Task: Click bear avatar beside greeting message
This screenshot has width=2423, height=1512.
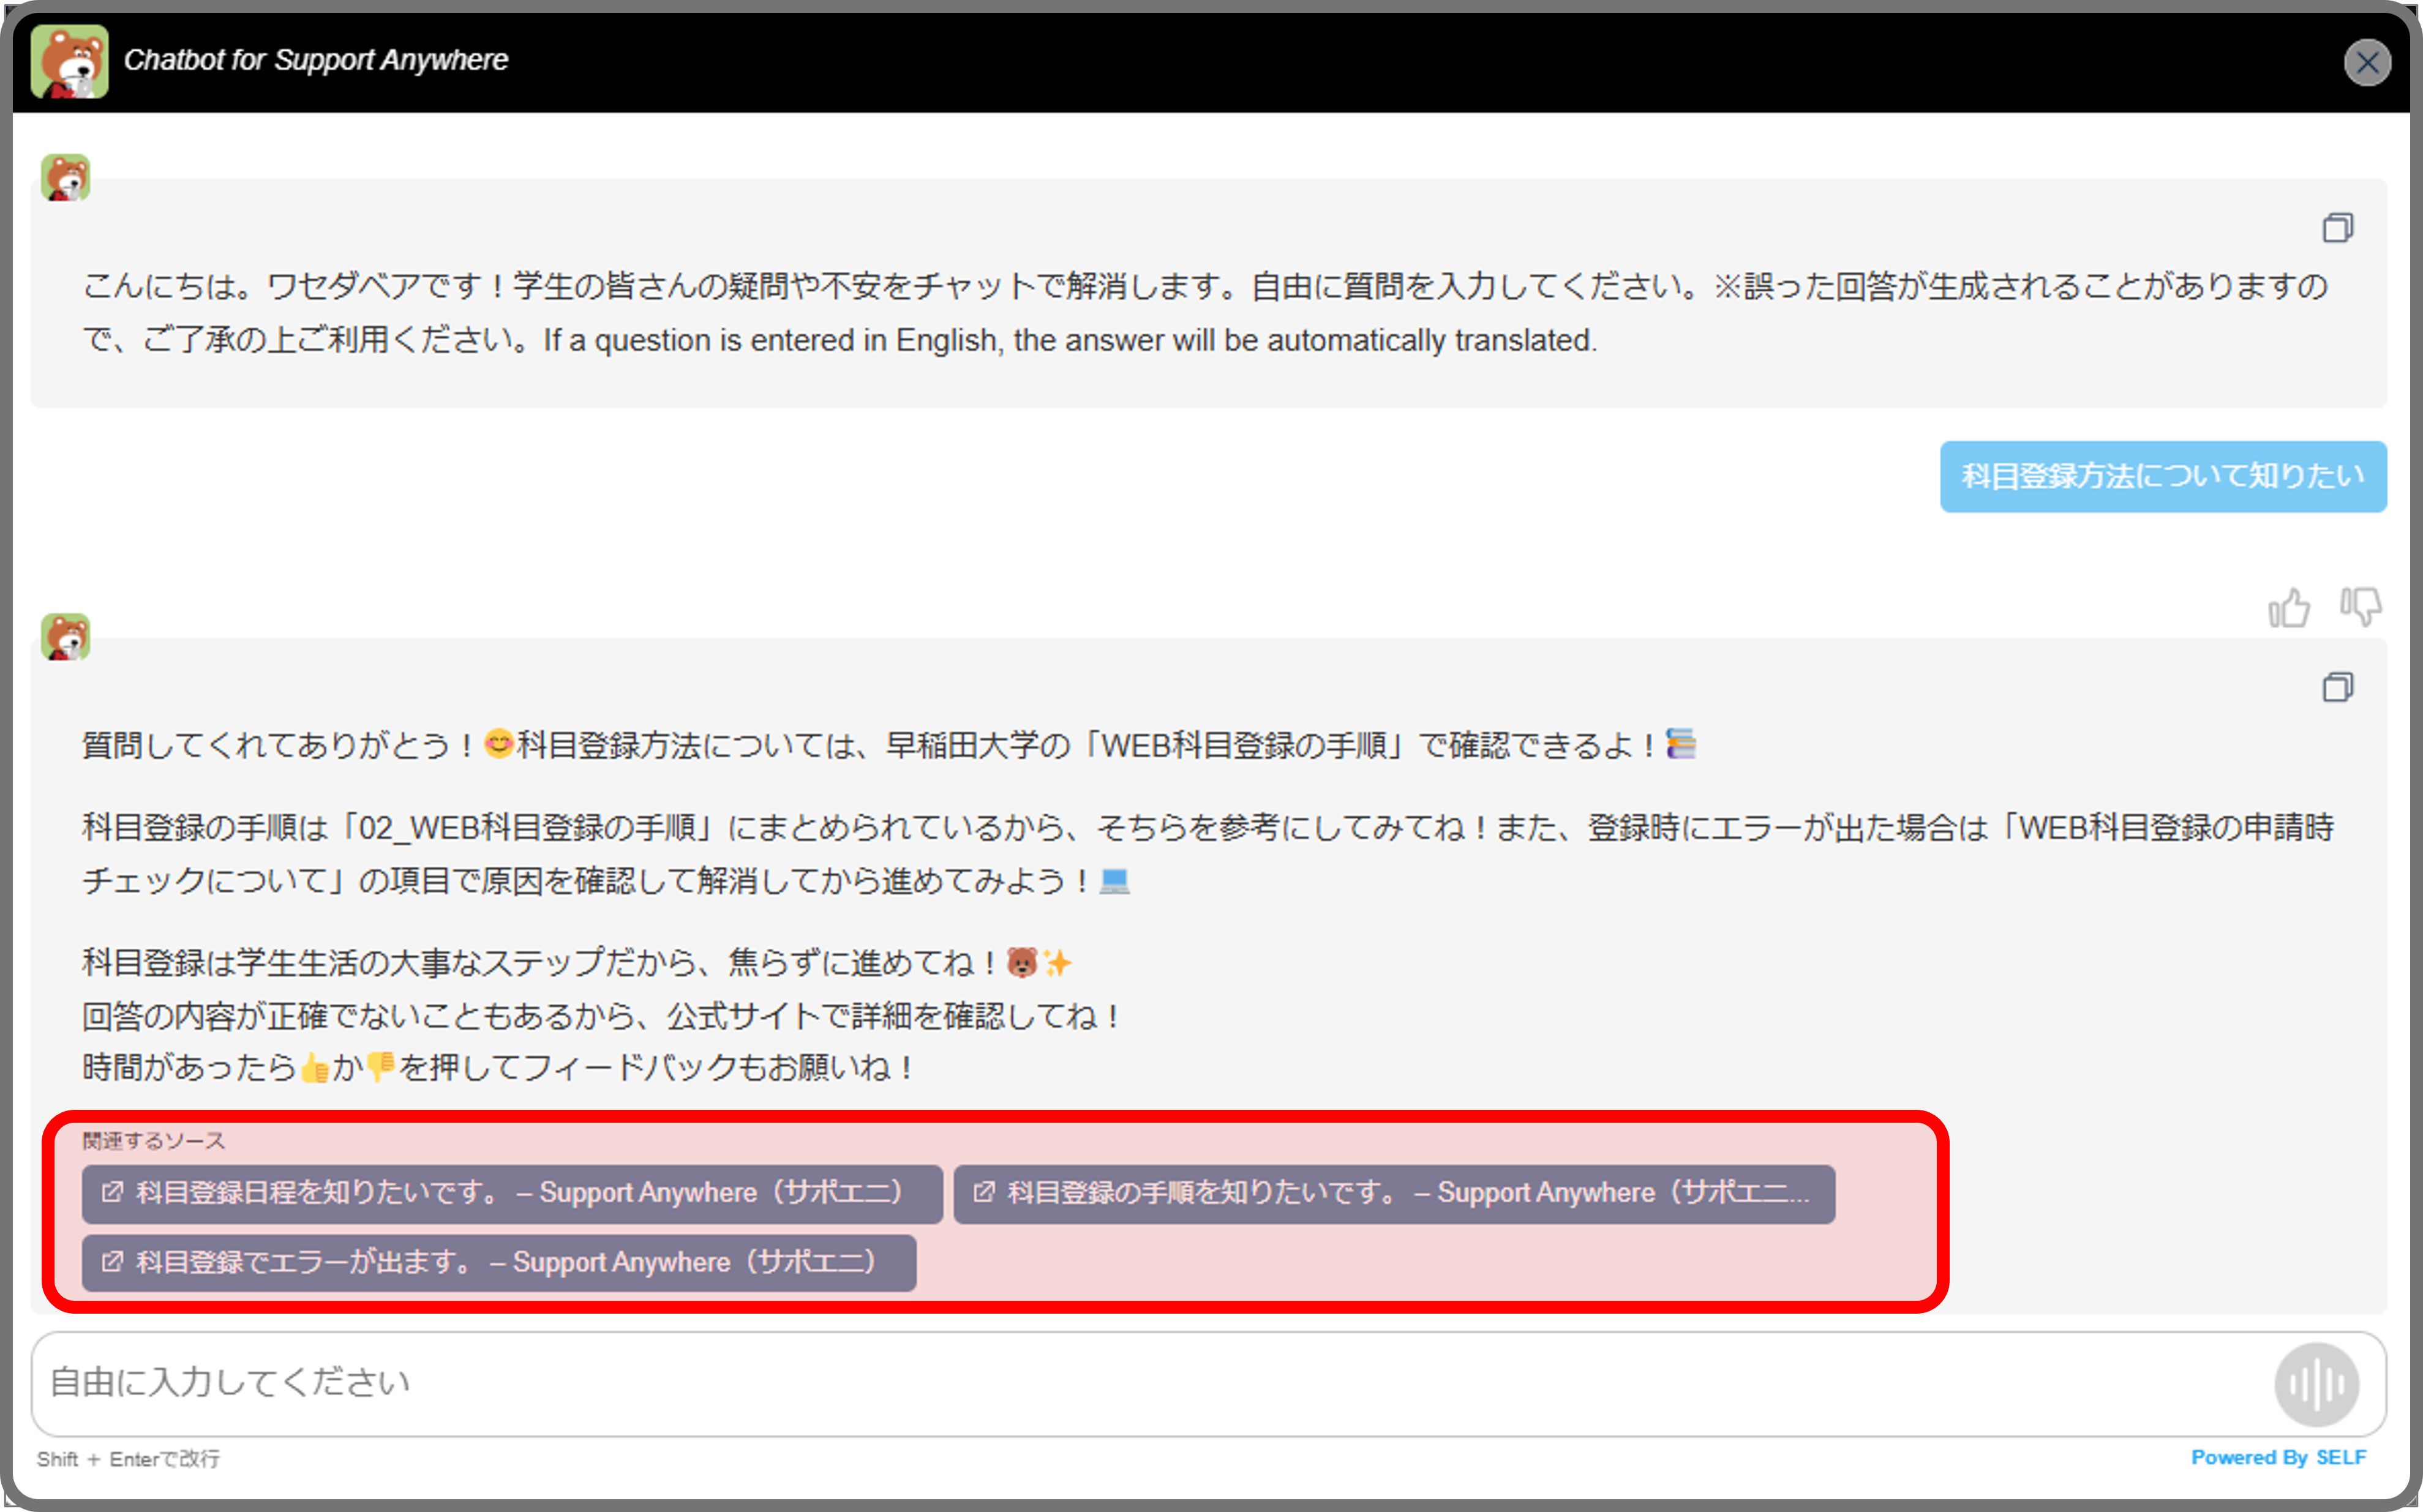Action: pyautogui.click(x=66, y=178)
